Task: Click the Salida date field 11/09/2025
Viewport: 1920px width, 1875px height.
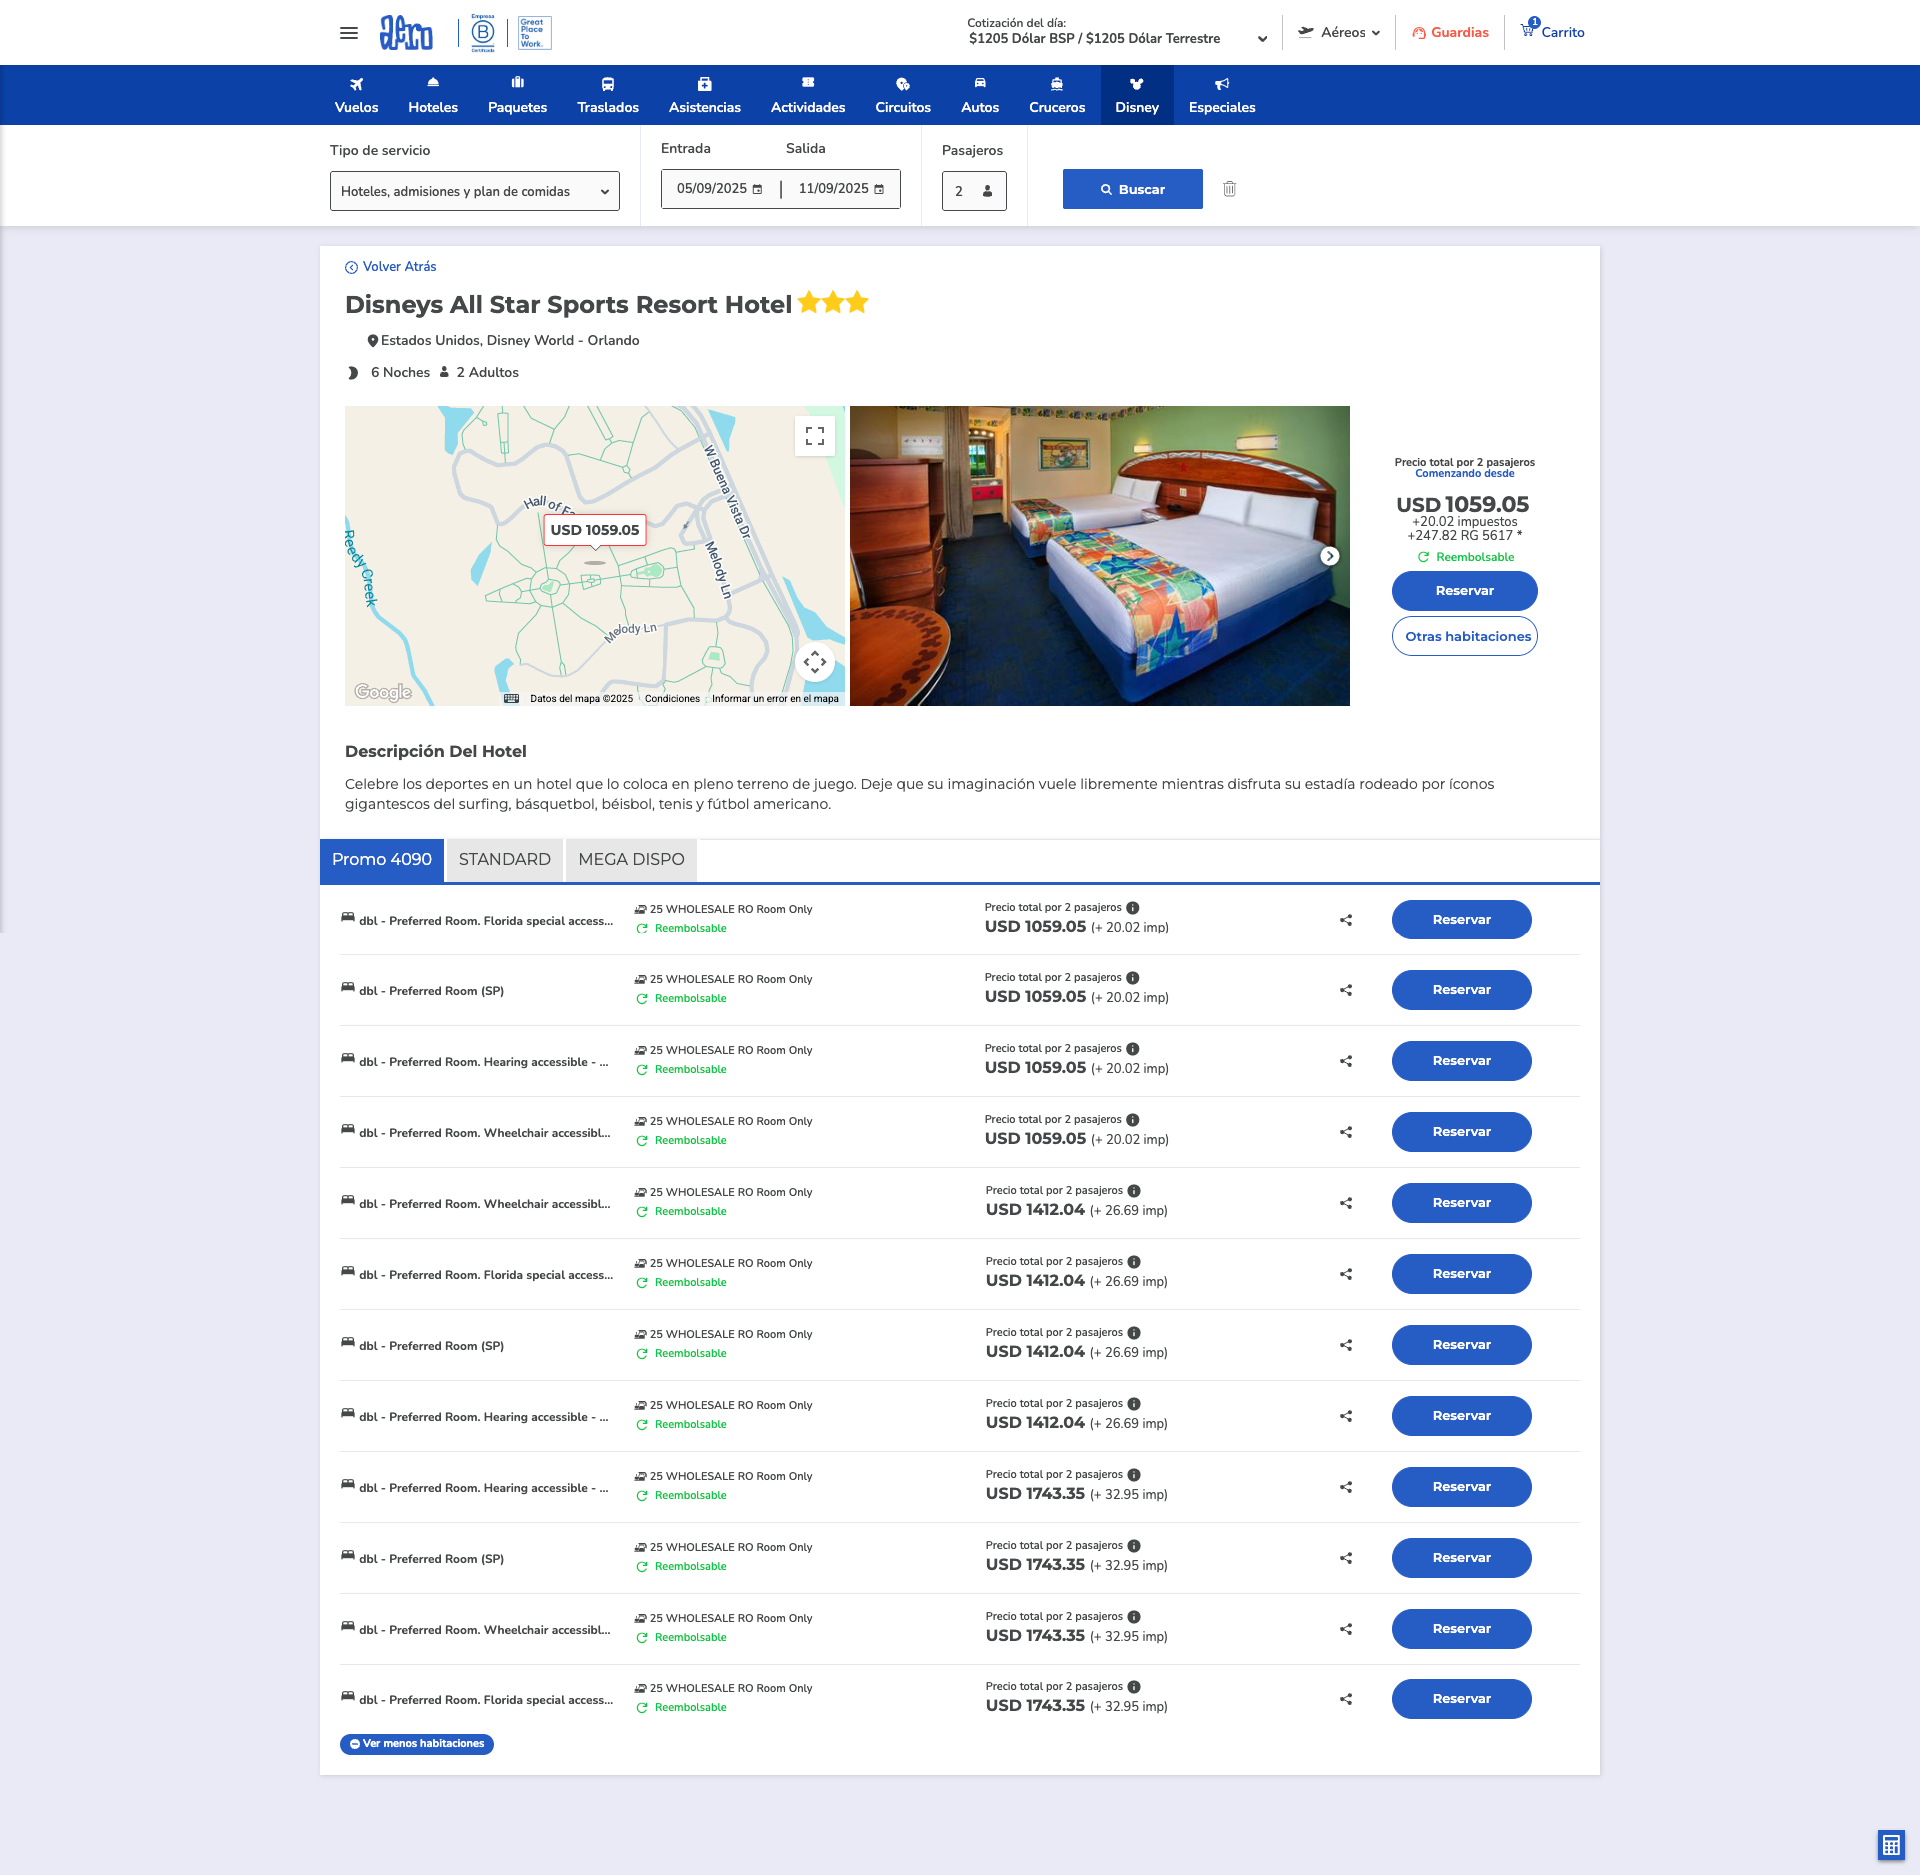Action: pos(841,189)
